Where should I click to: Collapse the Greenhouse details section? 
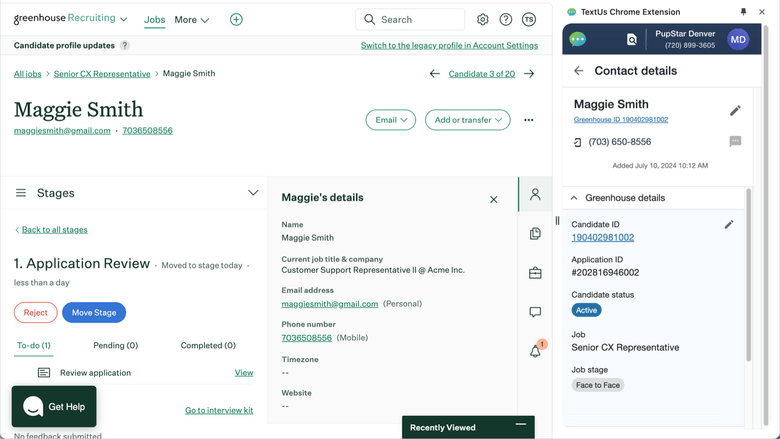point(574,198)
